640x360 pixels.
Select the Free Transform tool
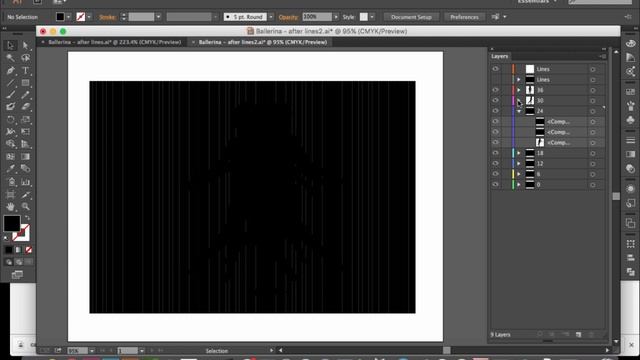tap(25, 132)
